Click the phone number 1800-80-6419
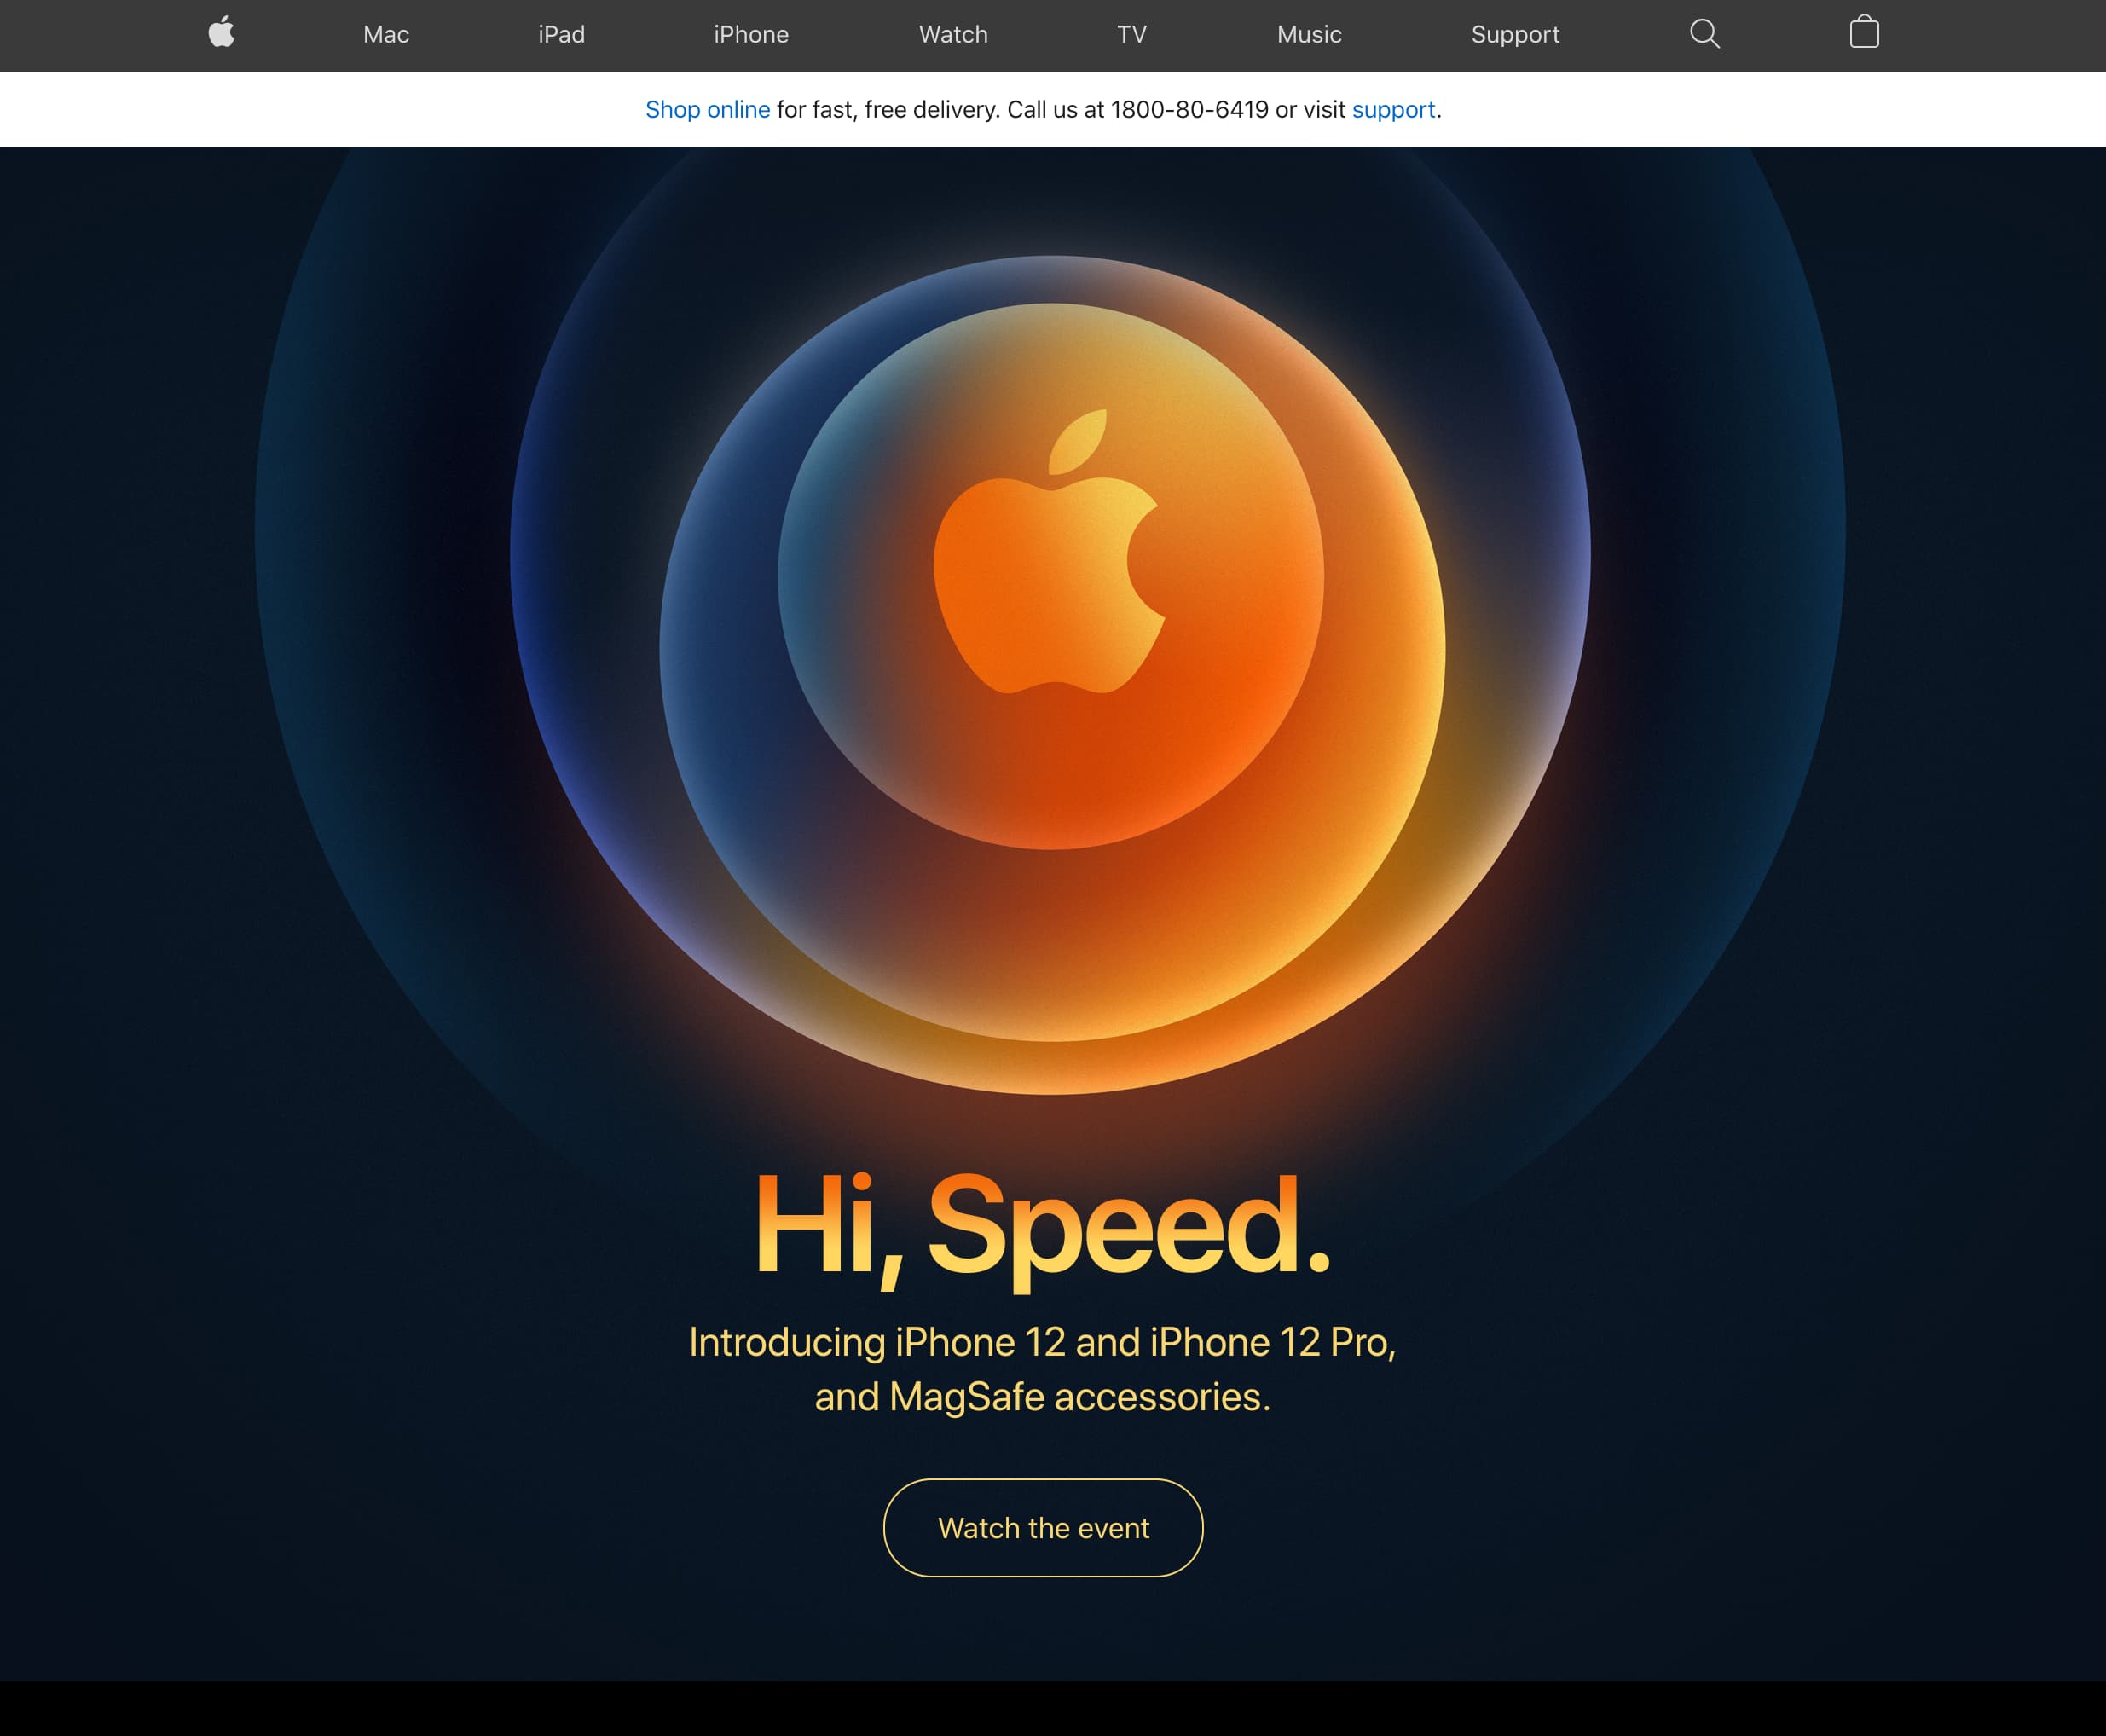Screen dimensions: 2106x1736 1189,110
